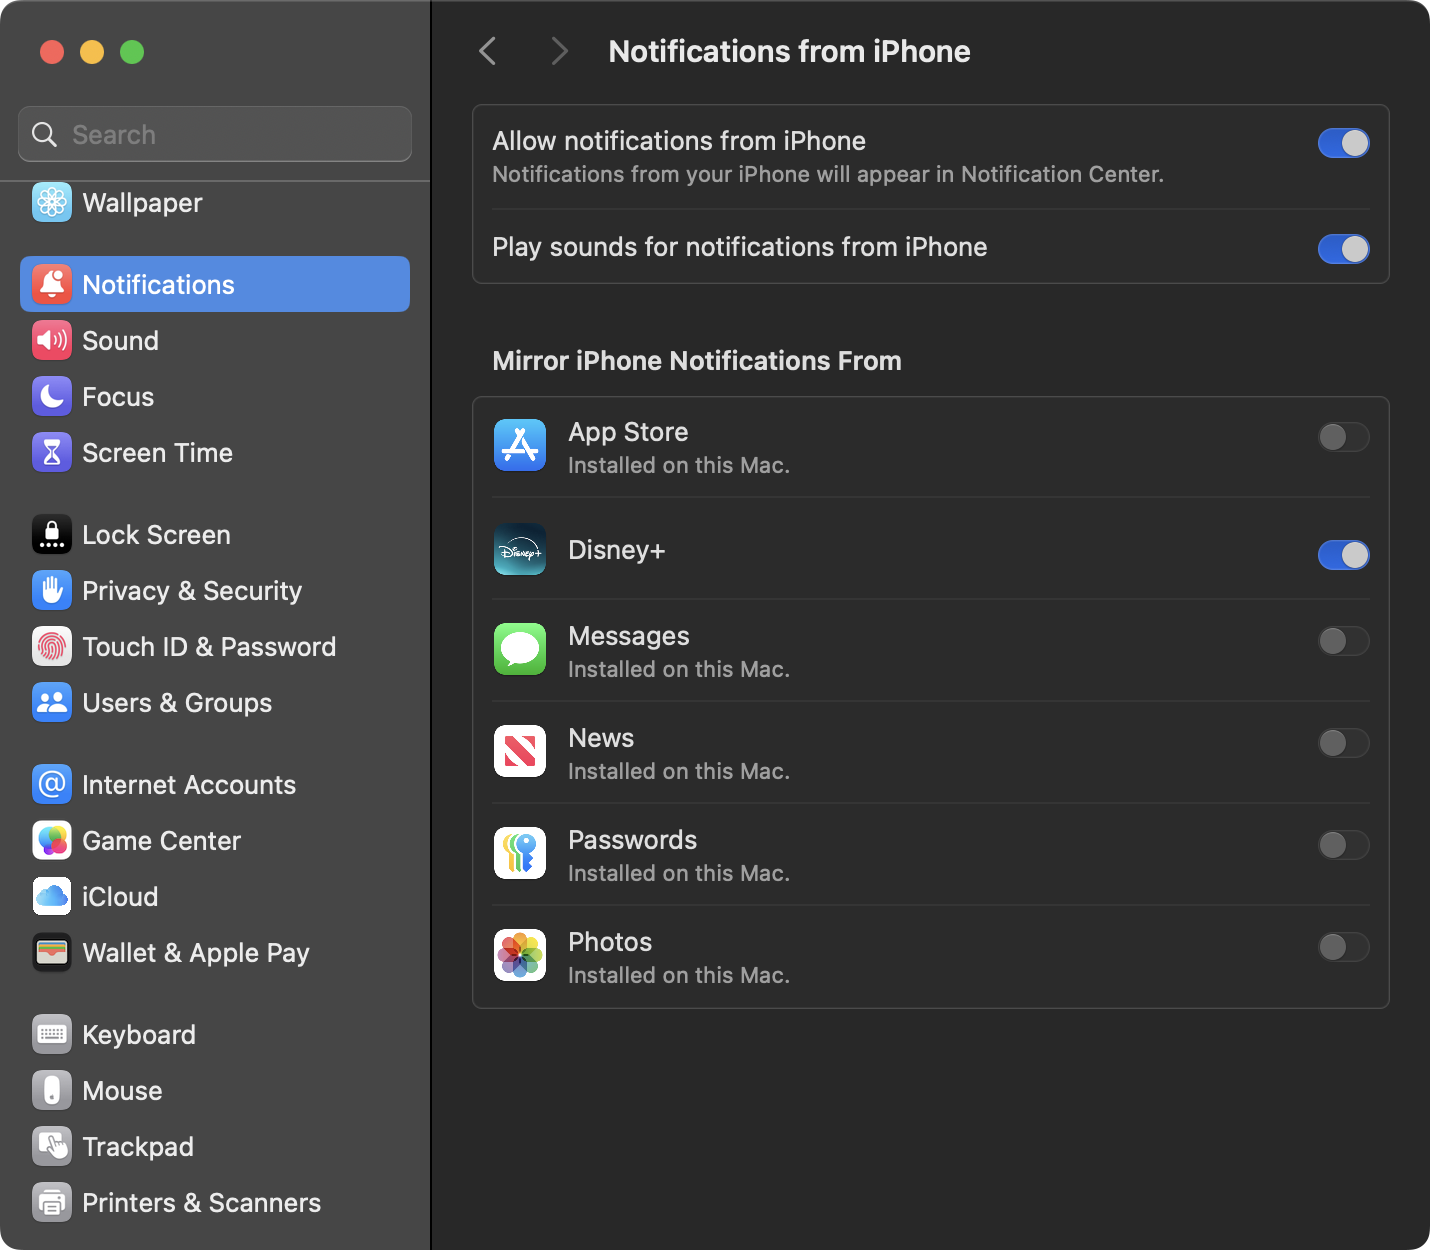1430x1250 pixels.
Task: Click the Messages bubble icon
Action: [x=520, y=650]
